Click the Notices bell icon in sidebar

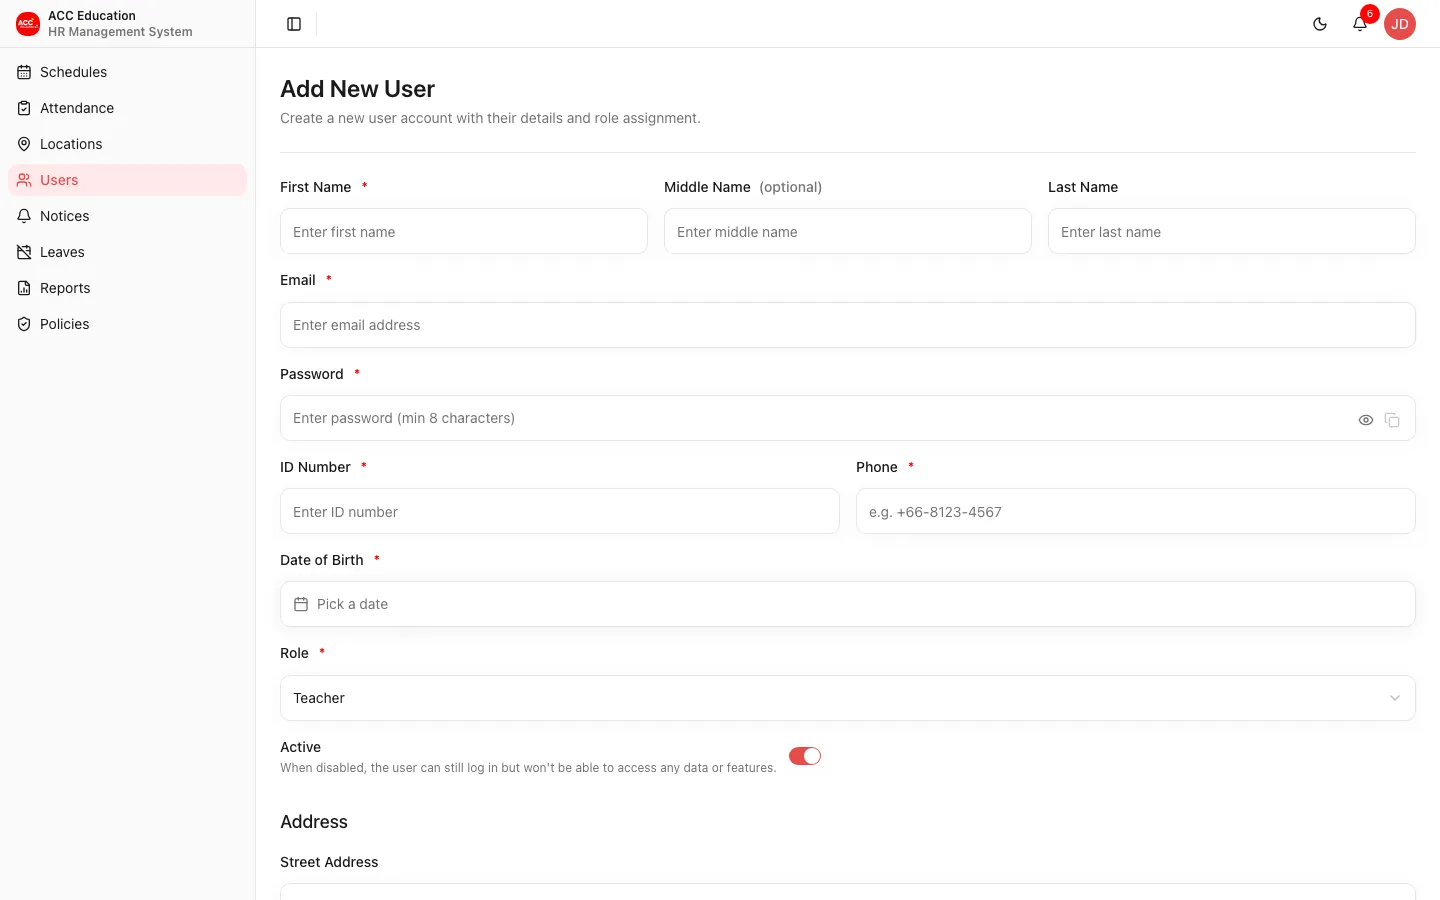[x=24, y=216]
